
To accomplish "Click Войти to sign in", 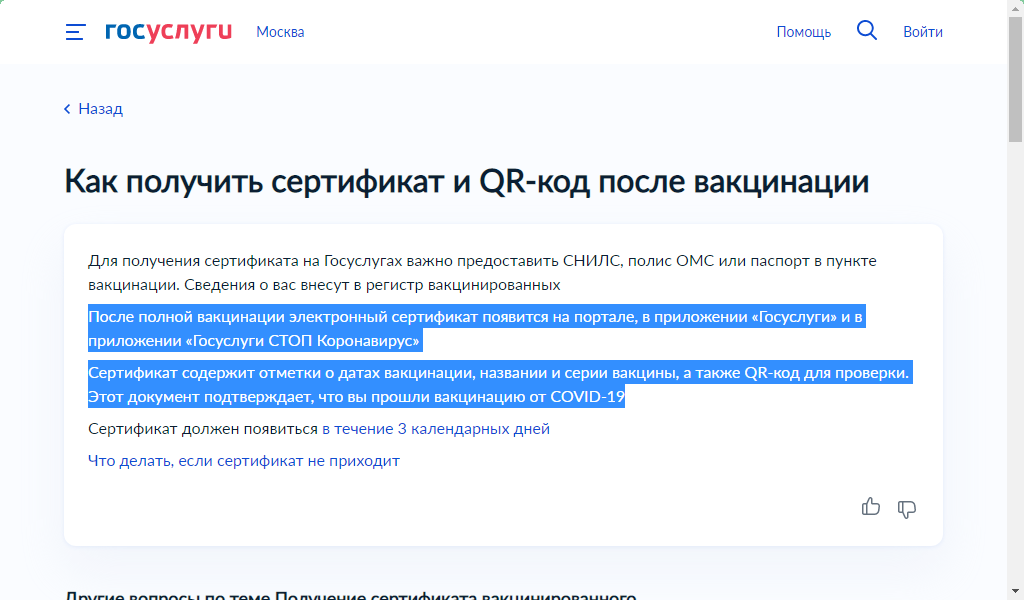I will coord(923,32).
